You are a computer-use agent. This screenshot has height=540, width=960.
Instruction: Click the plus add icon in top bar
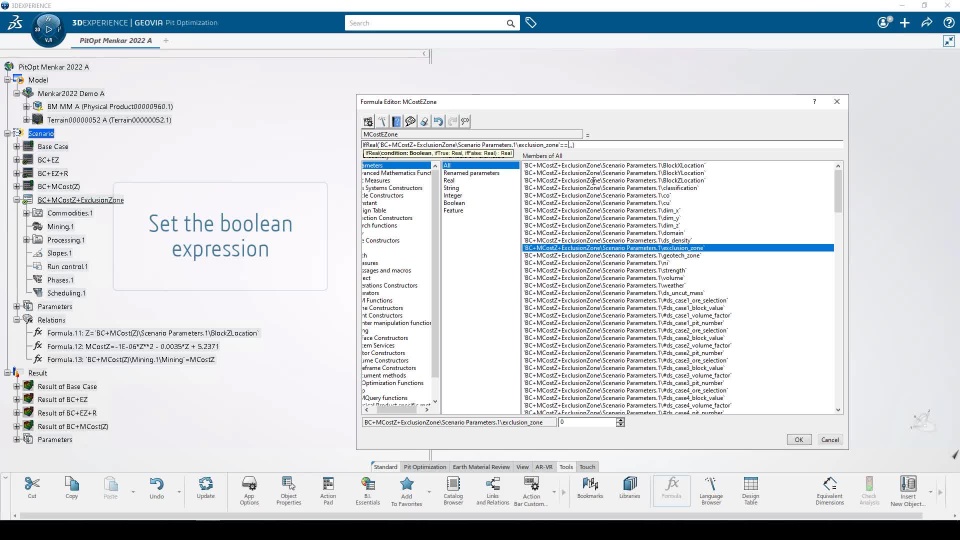pos(905,23)
